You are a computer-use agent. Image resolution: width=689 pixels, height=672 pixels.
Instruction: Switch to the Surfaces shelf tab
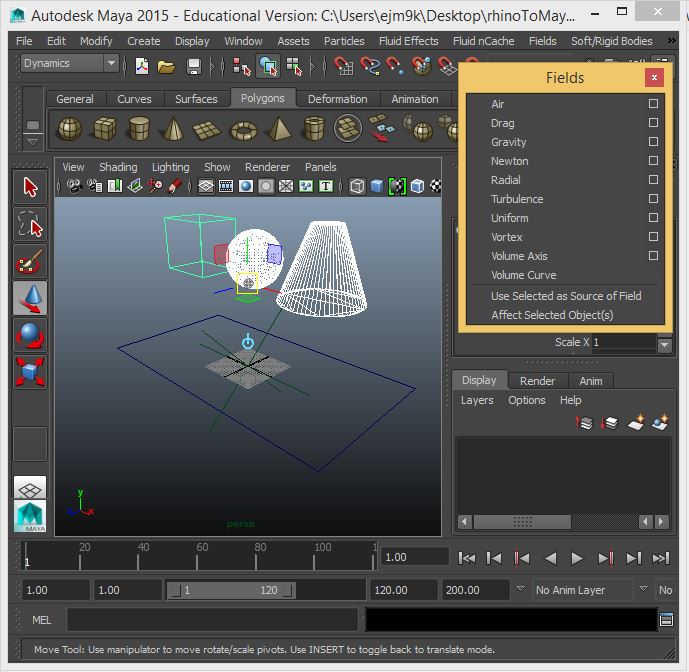click(x=196, y=99)
